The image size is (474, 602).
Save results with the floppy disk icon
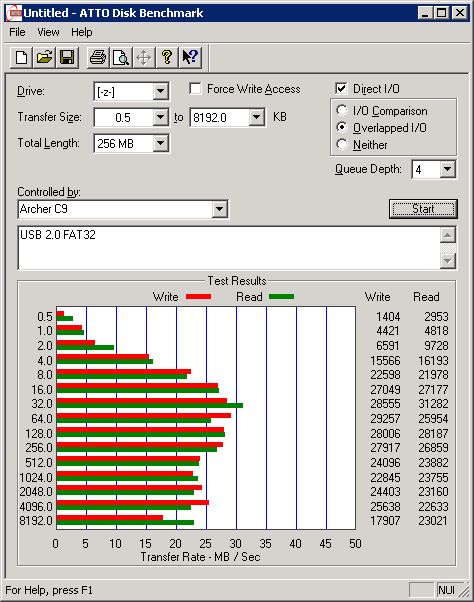pos(67,58)
